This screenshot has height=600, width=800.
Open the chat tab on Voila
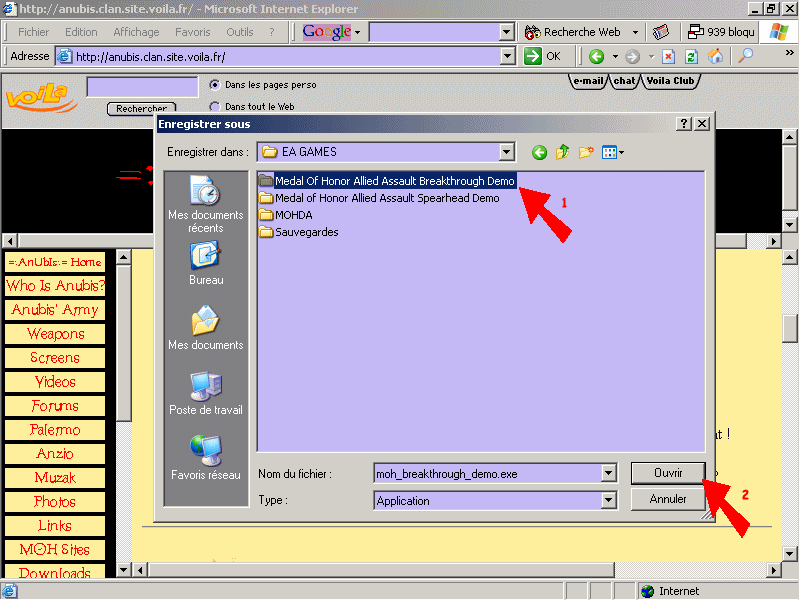tap(624, 81)
